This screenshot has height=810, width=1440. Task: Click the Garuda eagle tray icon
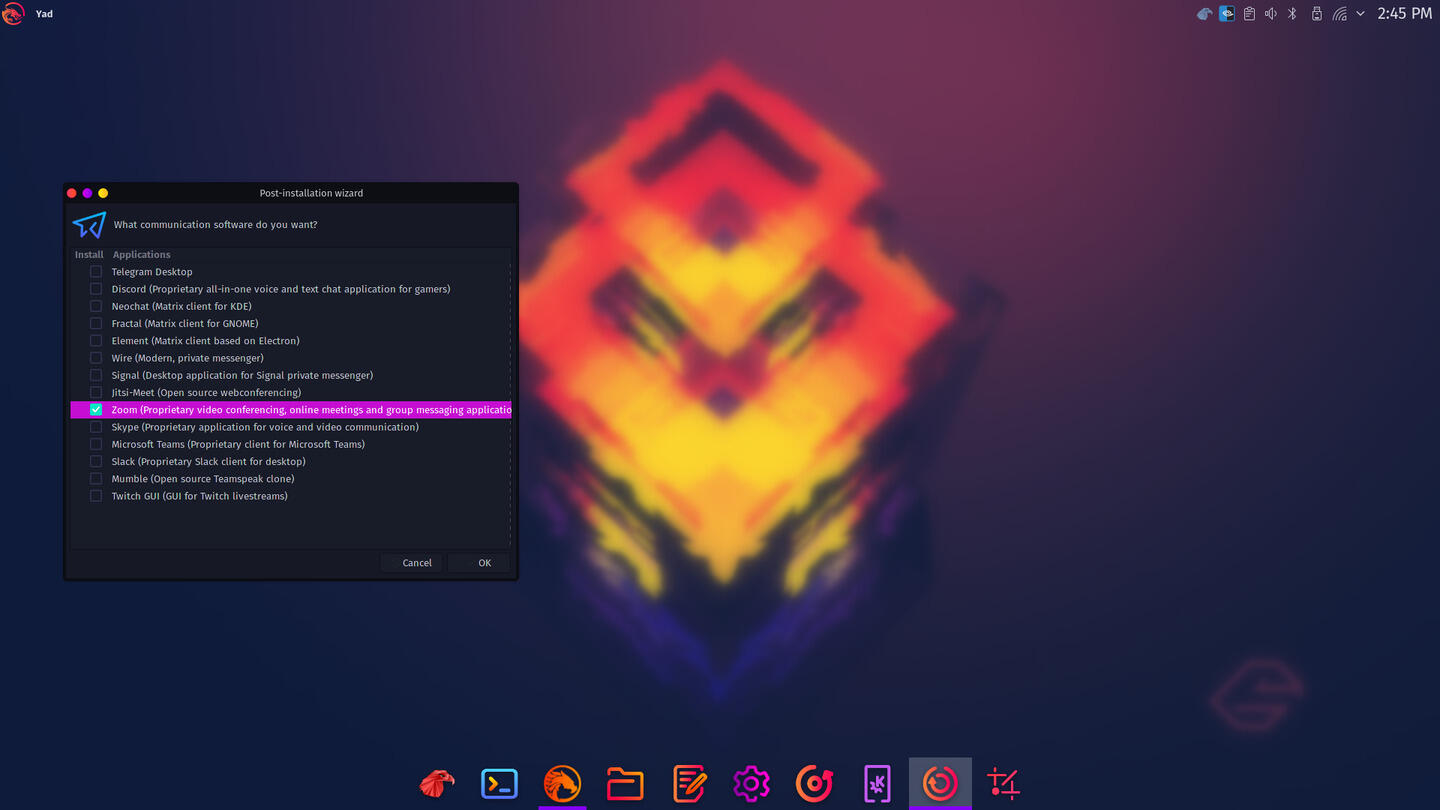1205,14
